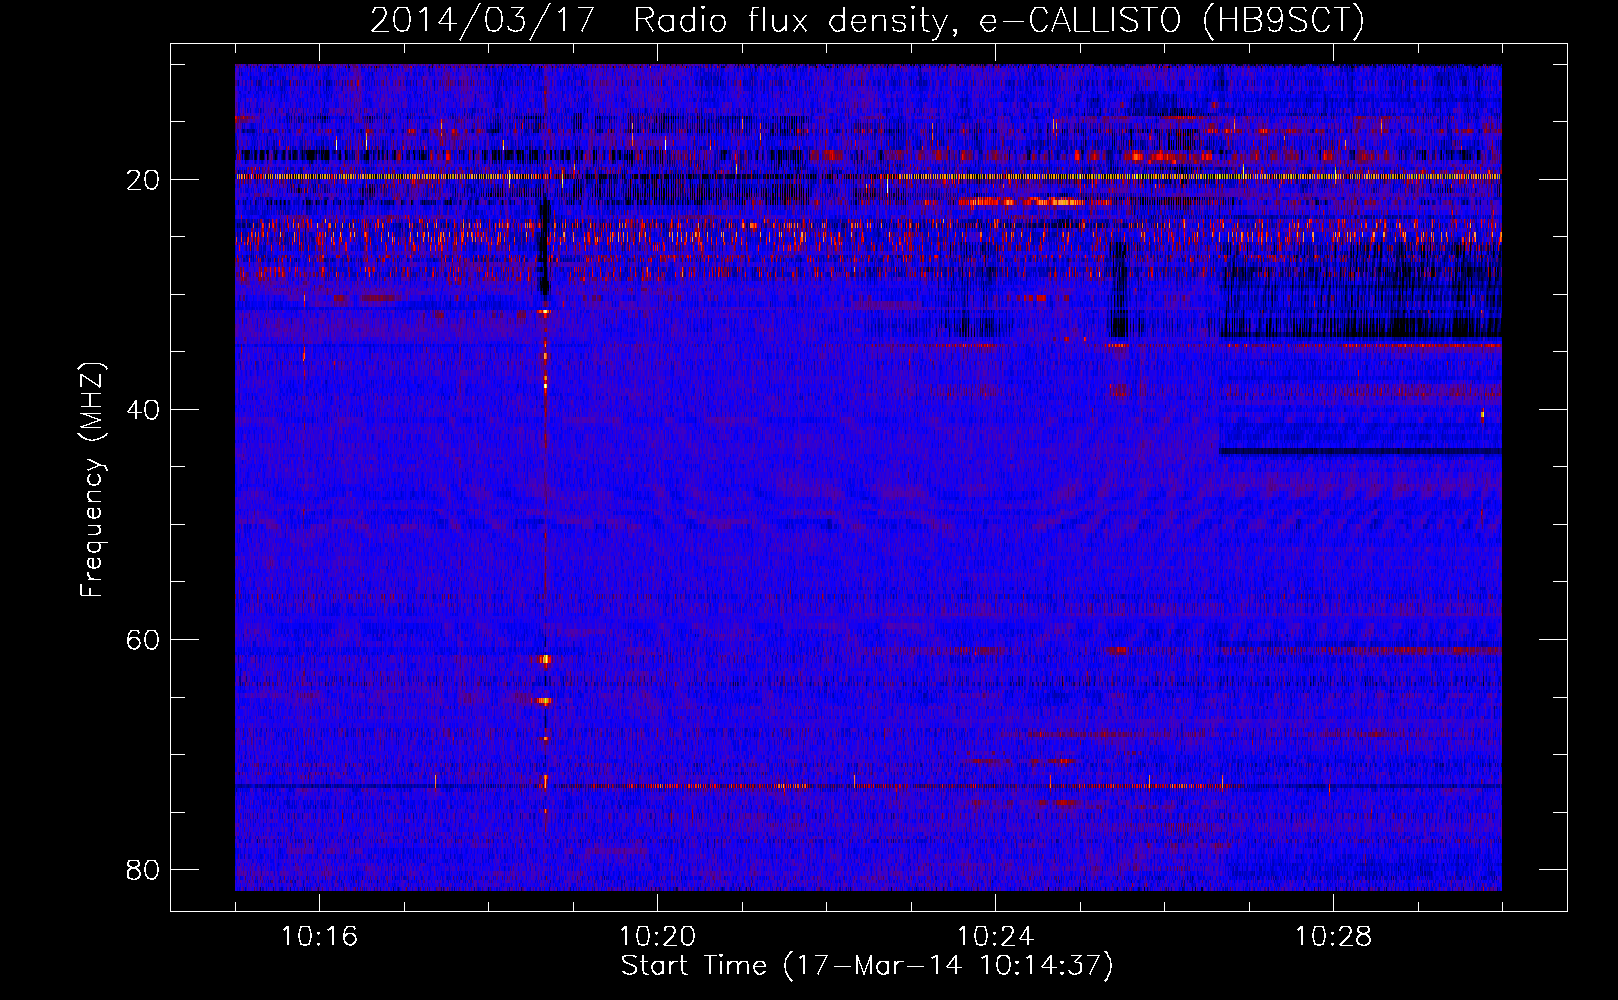This screenshot has height=1000, width=1618.
Task: Click the '80' frequency tick label
Action: pyautogui.click(x=143, y=870)
